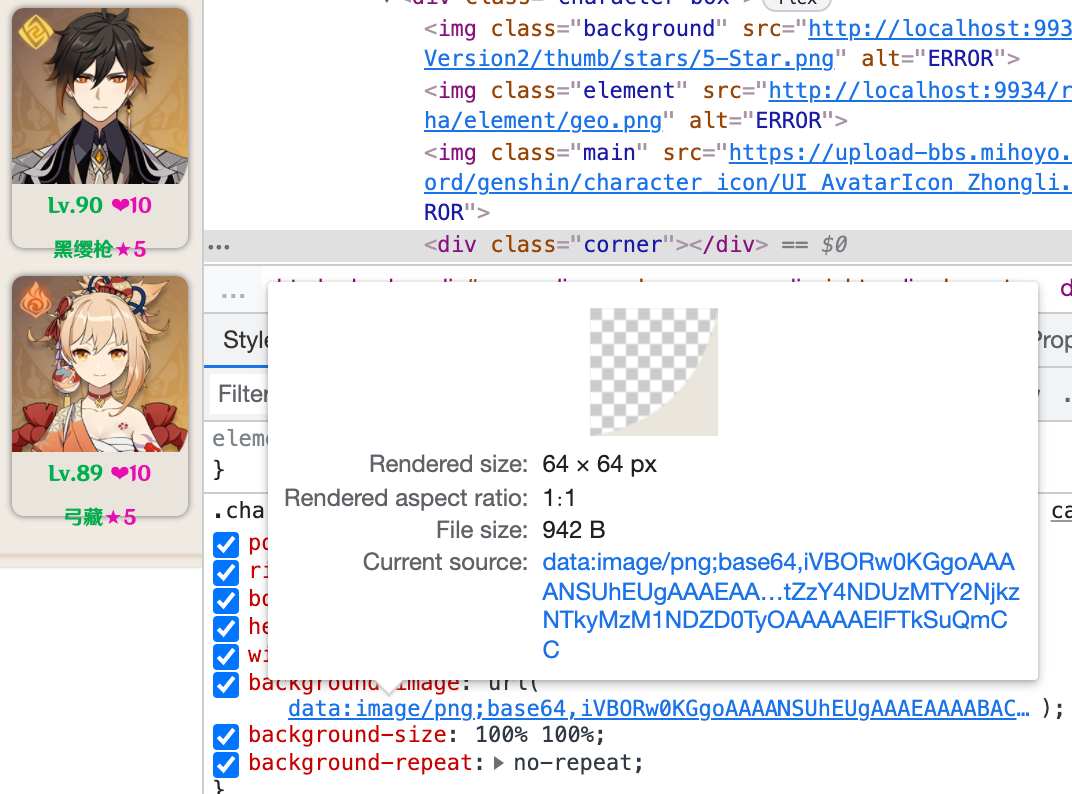Click Yoimiya's character portrait
Image resolution: width=1072 pixels, height=794 pixels.
pyautogui.click(x=100, y=363)
